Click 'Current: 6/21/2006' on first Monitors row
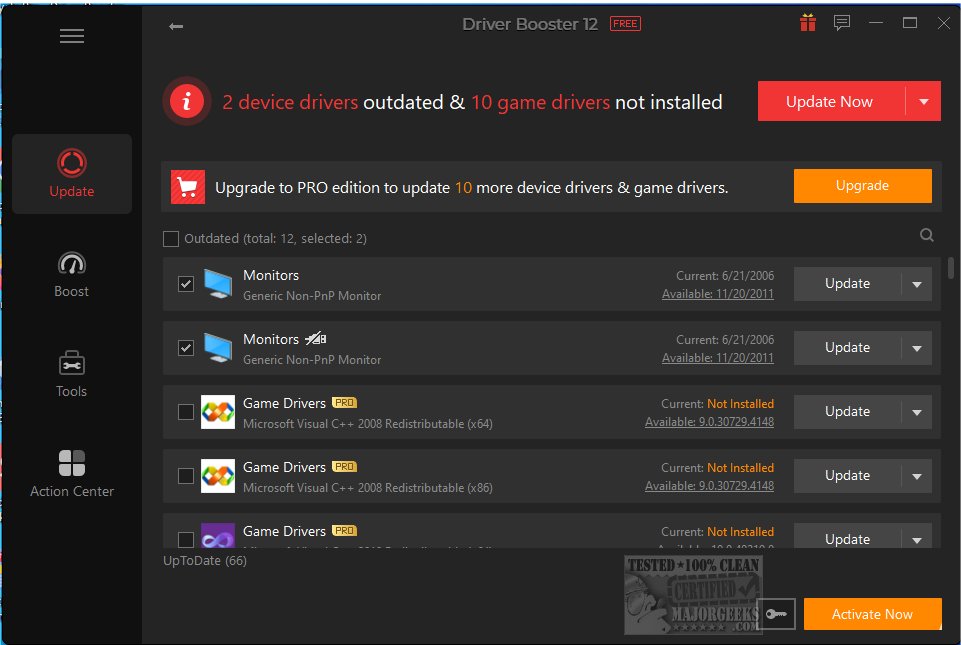Viewport: 961px width, 645px height. [x=725, y=276]
